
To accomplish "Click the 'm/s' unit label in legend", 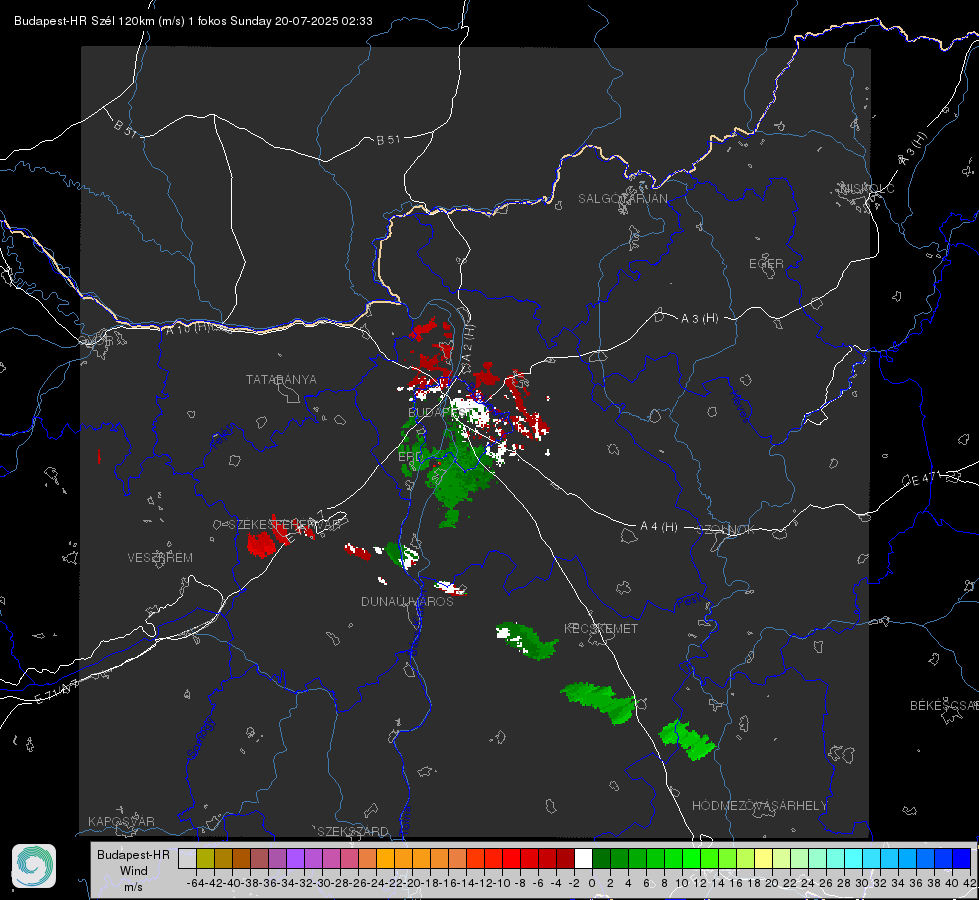I will (x=134, y=887).
